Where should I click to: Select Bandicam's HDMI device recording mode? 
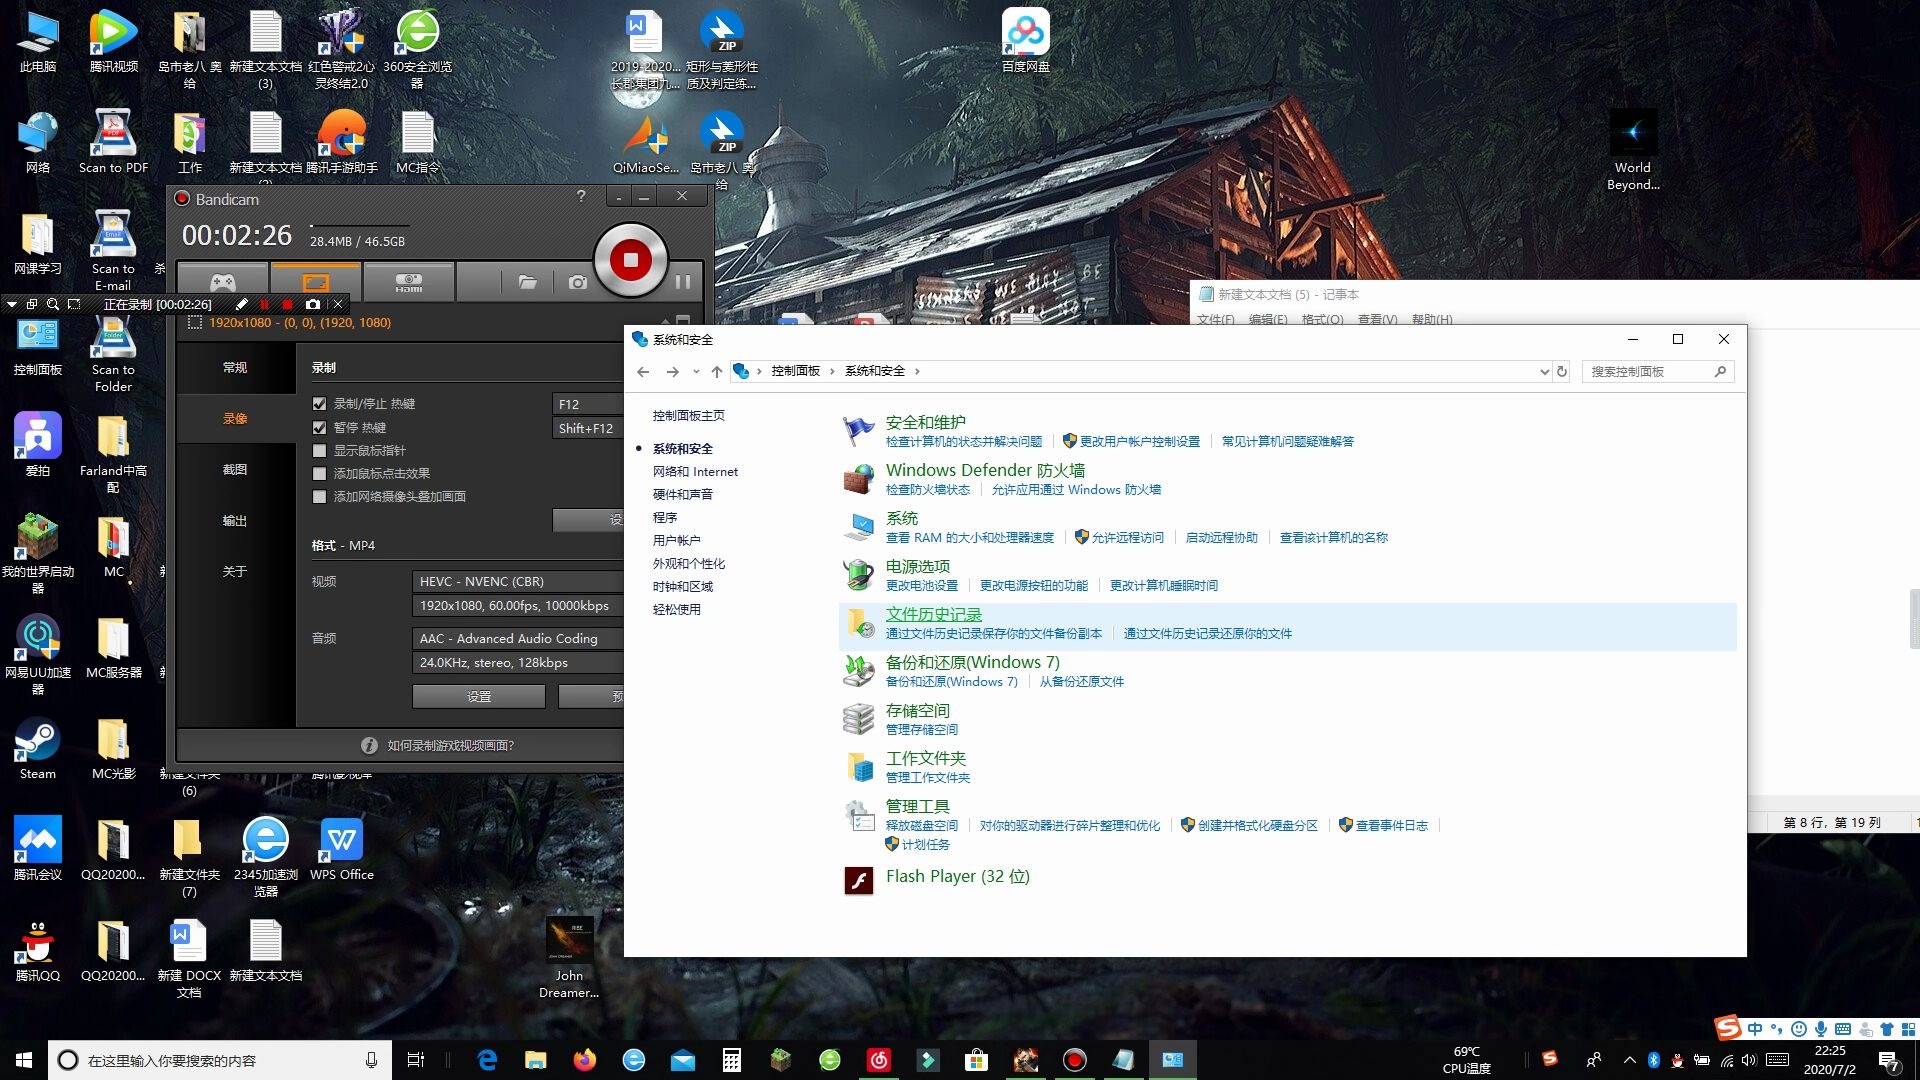[408, 282]
